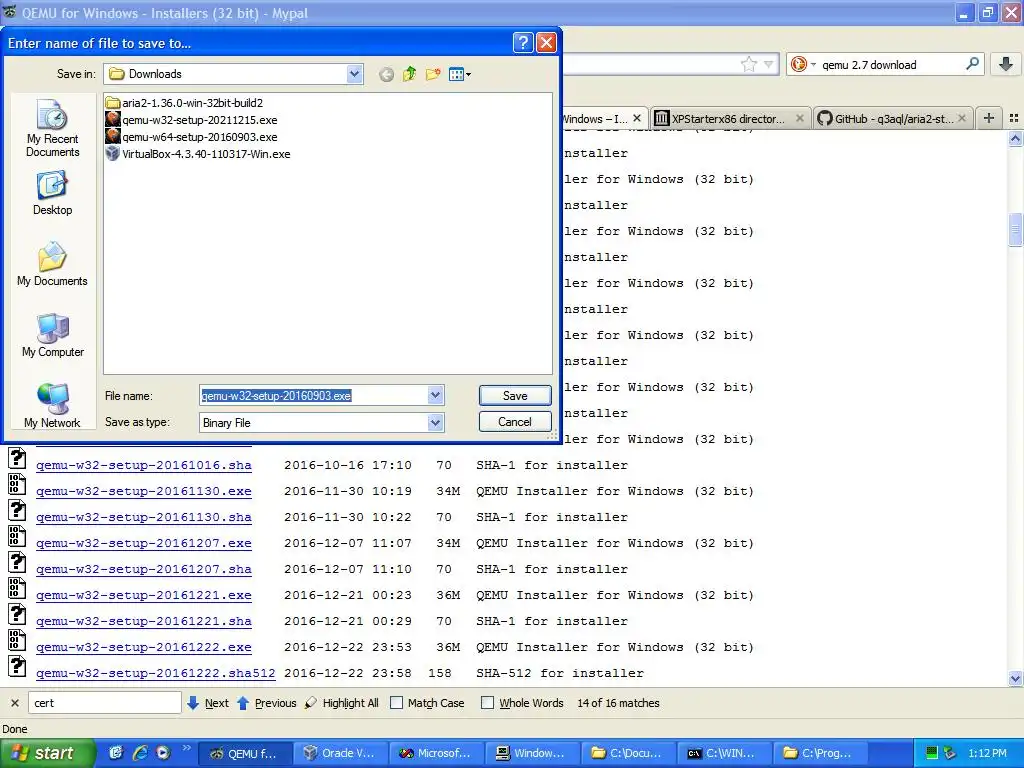Open qemu-w32-setup-20161221.exe link

(x=144, y=595)
